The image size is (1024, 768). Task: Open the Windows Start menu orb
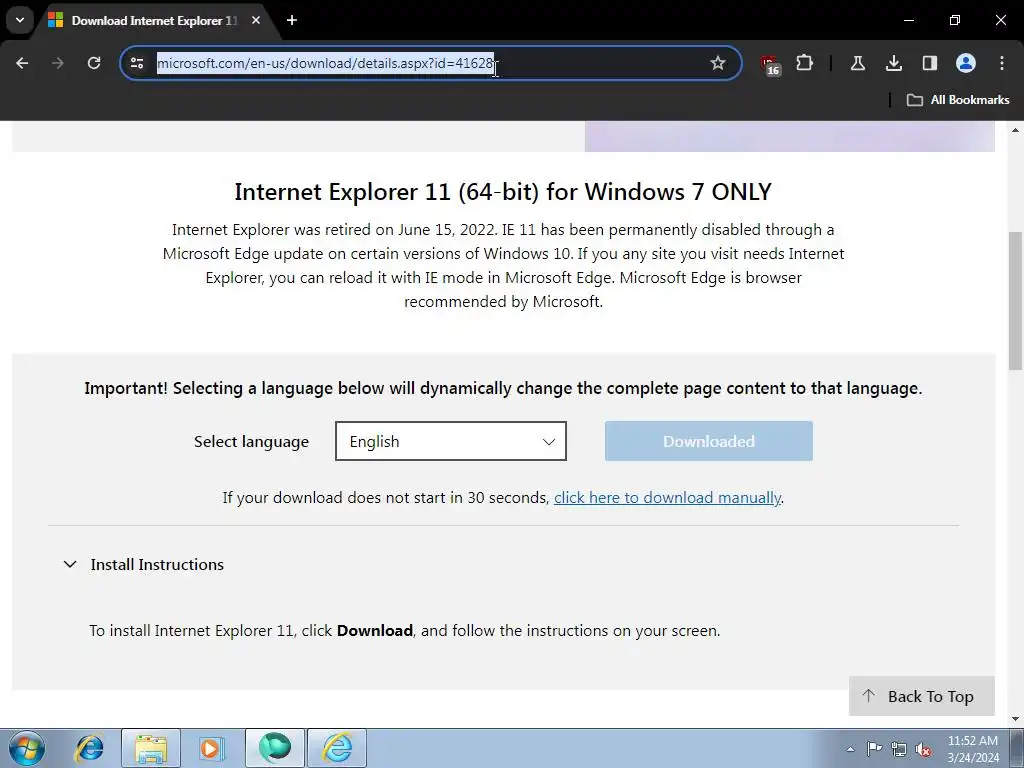pos(27,748)
